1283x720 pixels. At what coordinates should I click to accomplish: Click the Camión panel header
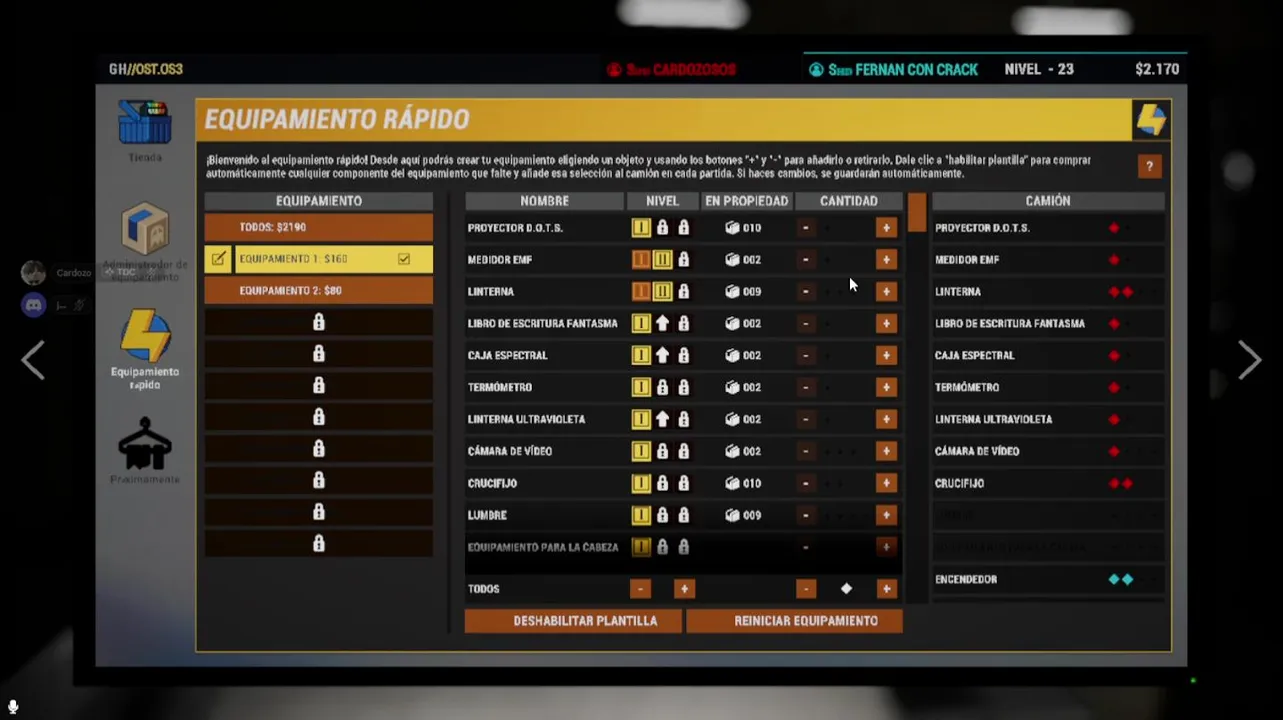click(x=1048, y=201)
